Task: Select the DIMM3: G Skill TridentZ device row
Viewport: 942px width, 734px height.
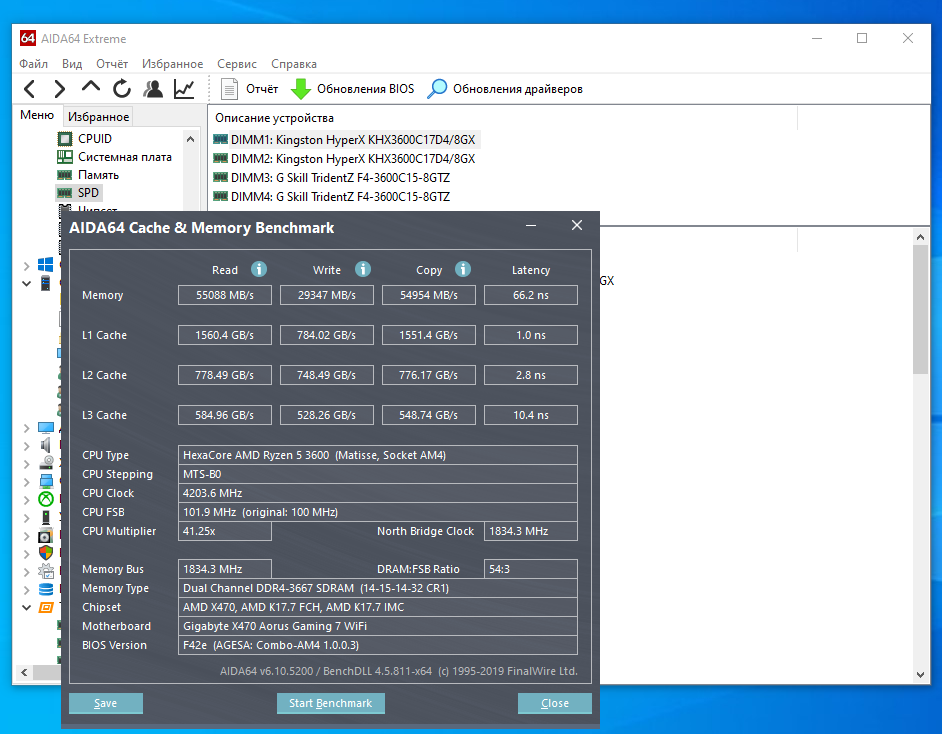Action: coord(332,178)
